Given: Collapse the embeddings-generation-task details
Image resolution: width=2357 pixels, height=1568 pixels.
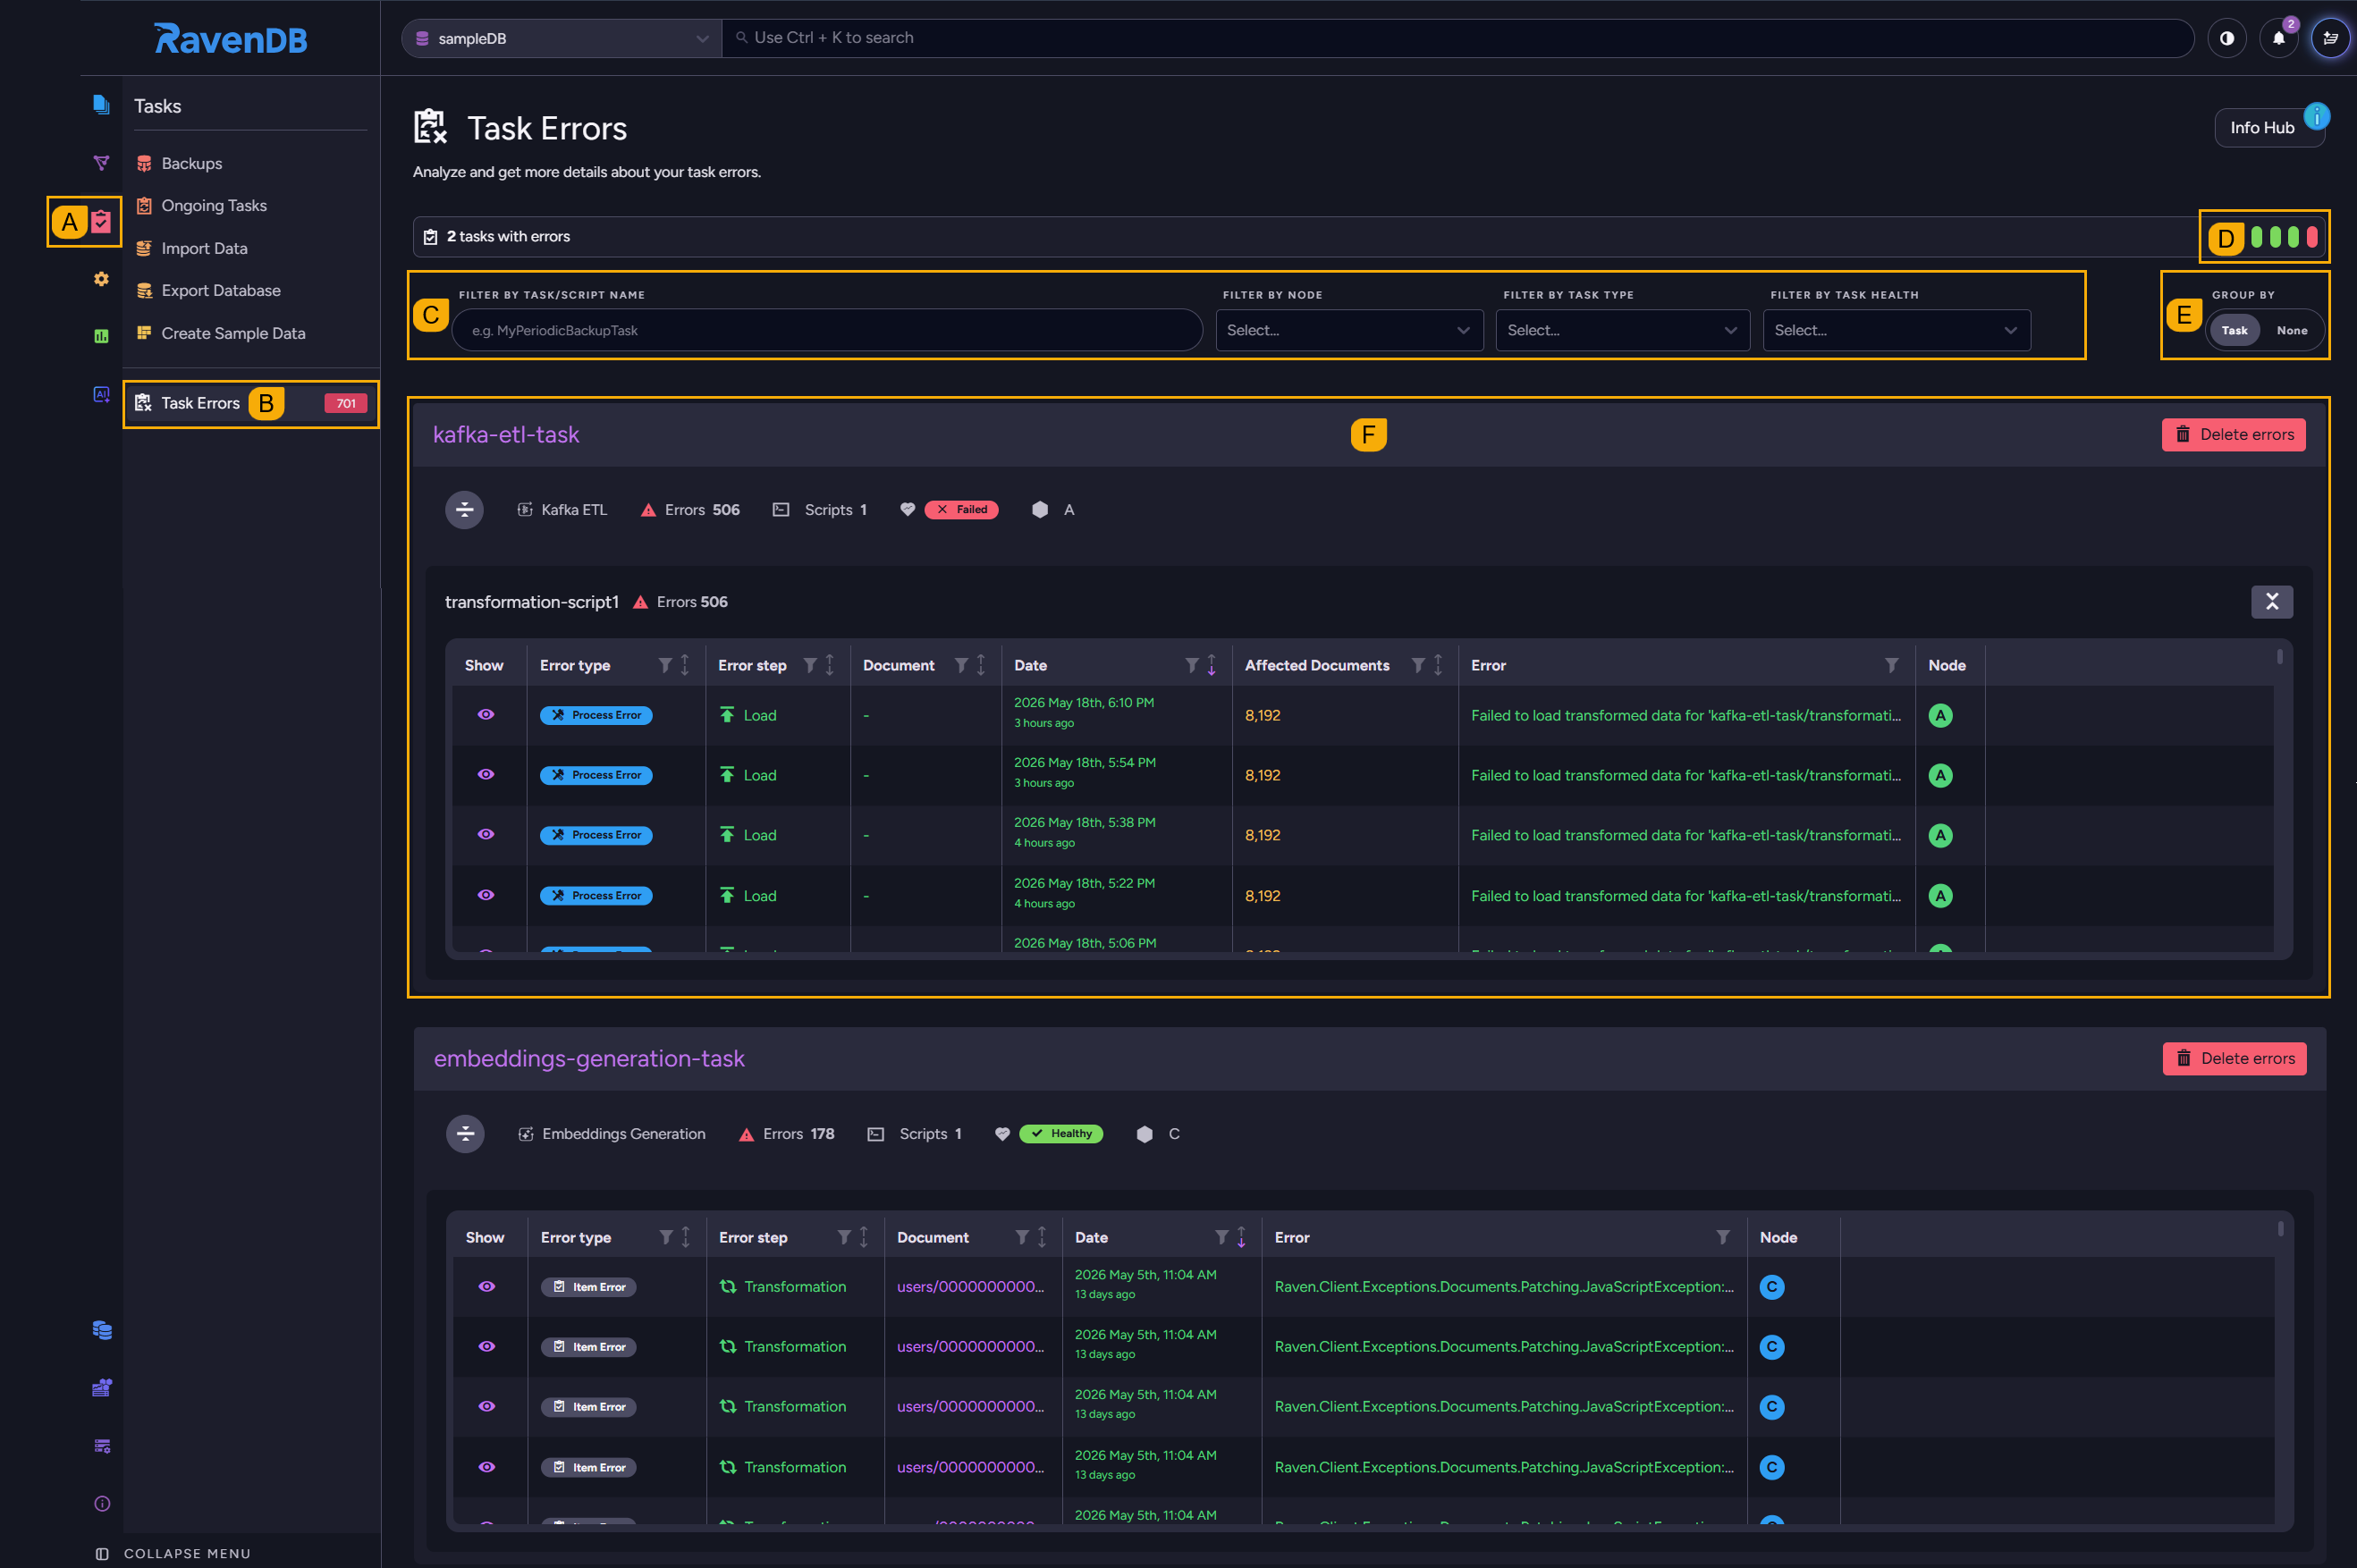Looking at the screenshot, I should [465, 1134].
